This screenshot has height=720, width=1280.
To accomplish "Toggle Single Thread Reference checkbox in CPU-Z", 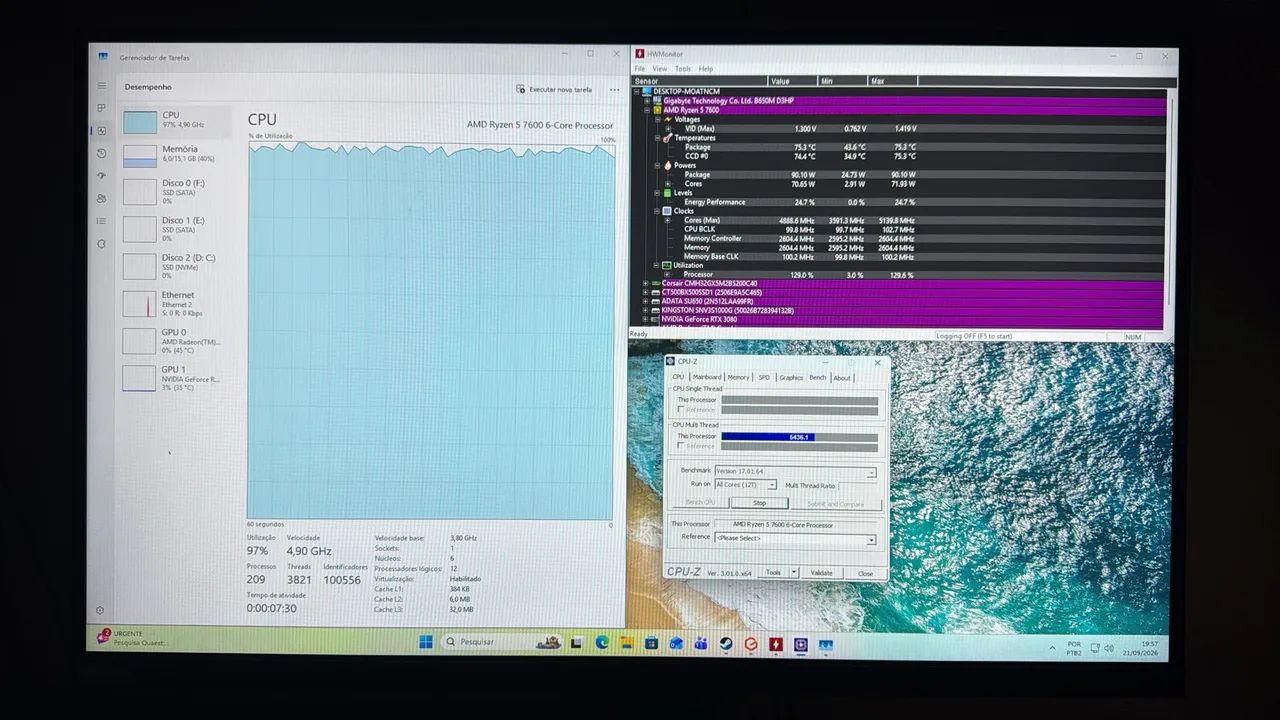I will (x=681, y=409).
